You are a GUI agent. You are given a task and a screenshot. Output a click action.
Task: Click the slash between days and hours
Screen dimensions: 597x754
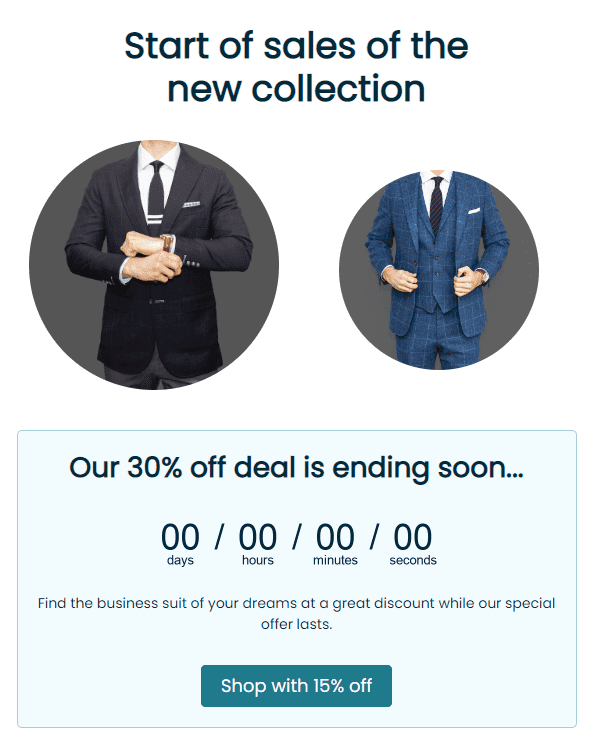pyautogui.click(x=219, y=537)
